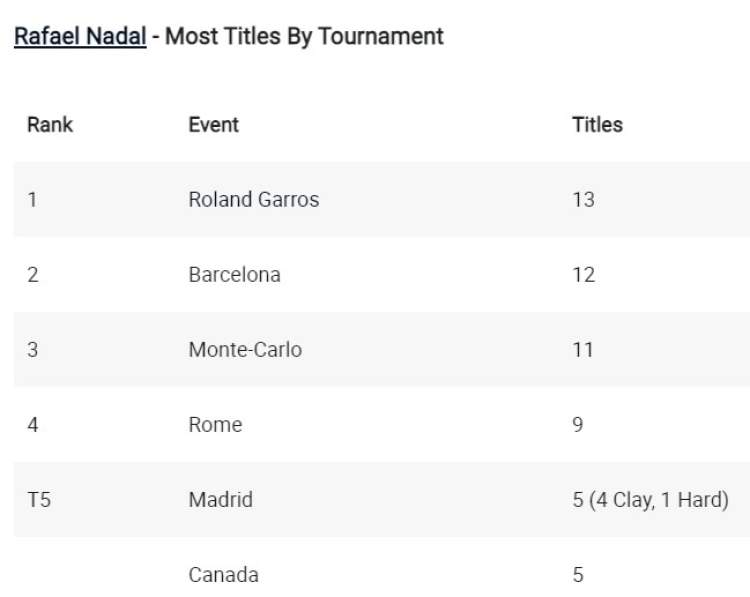Click the Titles column header
Image resolution: width=750 pixels, height=597 pixels.
(x=597, y=125)
